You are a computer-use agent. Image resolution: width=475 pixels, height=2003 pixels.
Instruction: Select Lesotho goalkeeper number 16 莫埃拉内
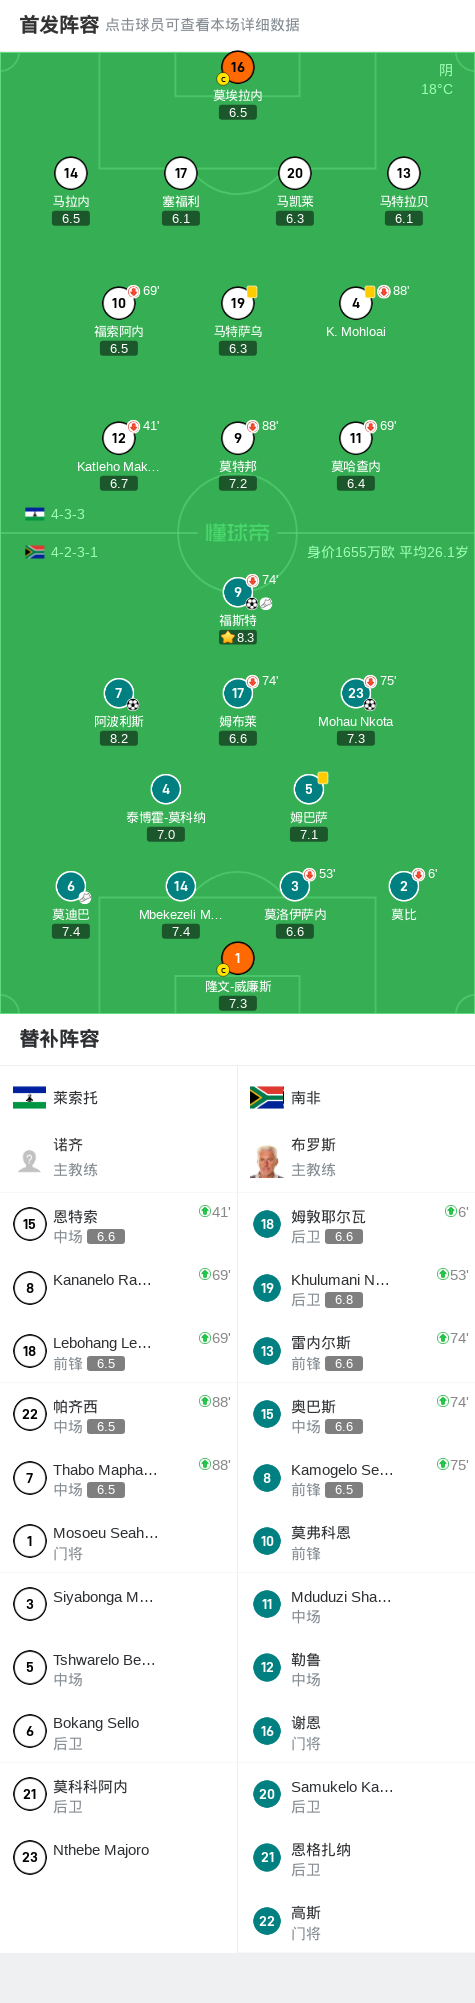(x=237, y=68)
